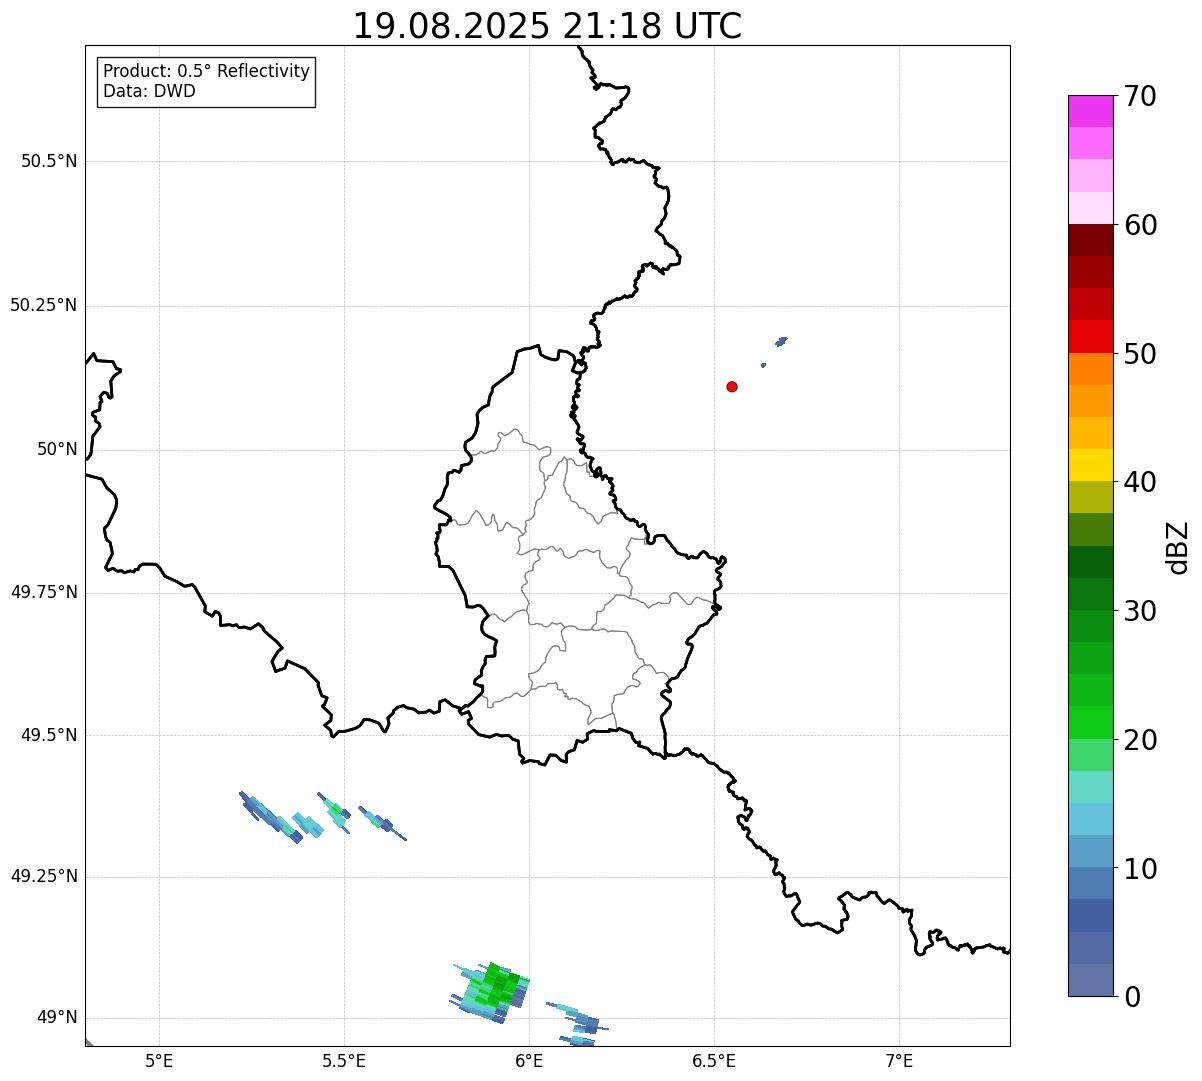
Task: Click the "5°E" longitude label
Action: tap(159, 1060)
